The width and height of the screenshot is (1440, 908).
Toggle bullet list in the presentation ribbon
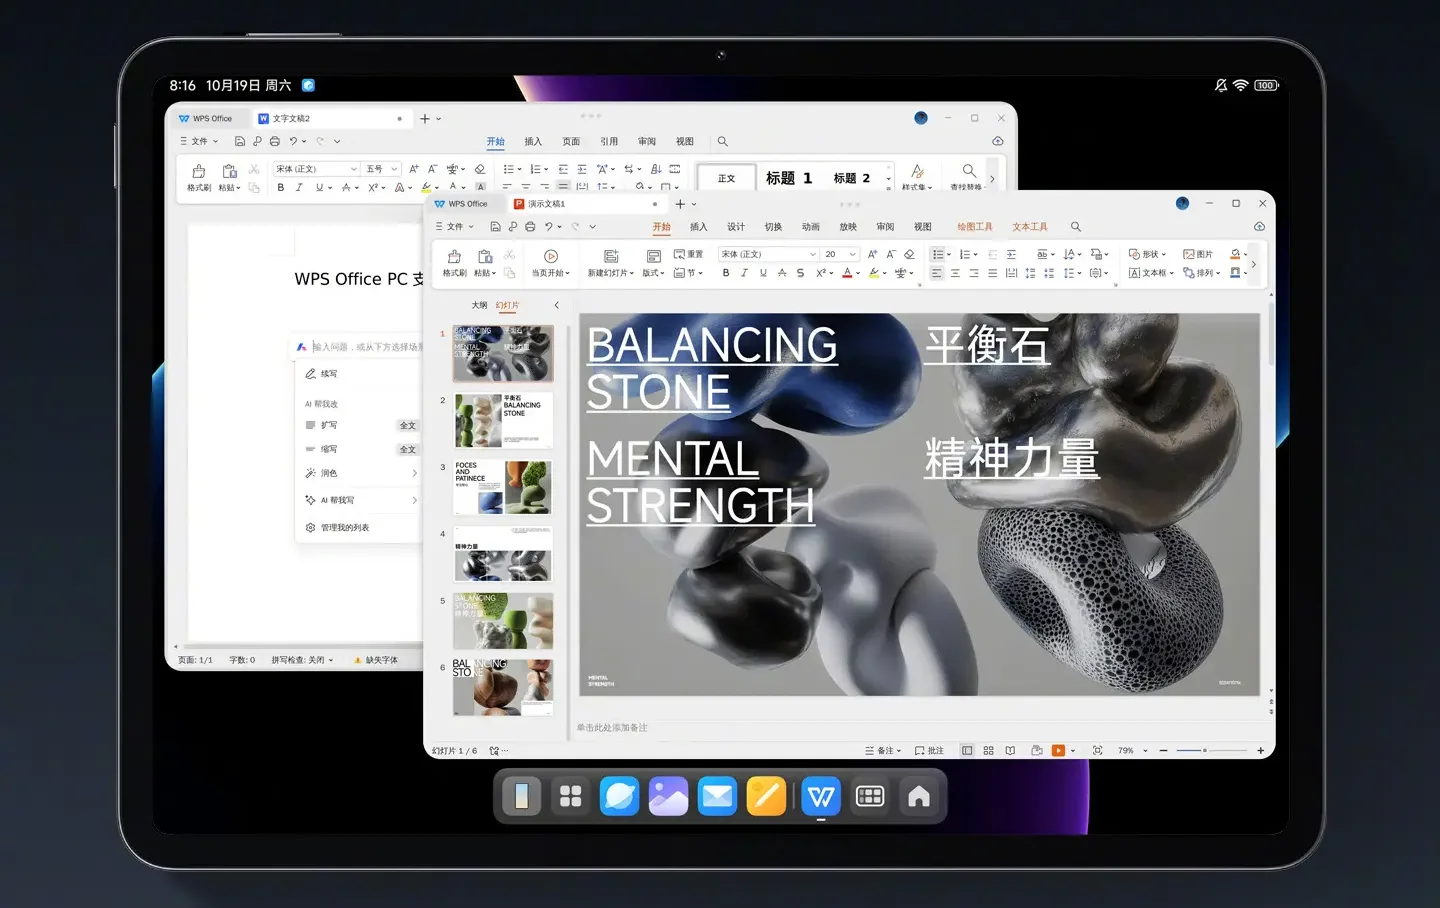pos(937,254)
